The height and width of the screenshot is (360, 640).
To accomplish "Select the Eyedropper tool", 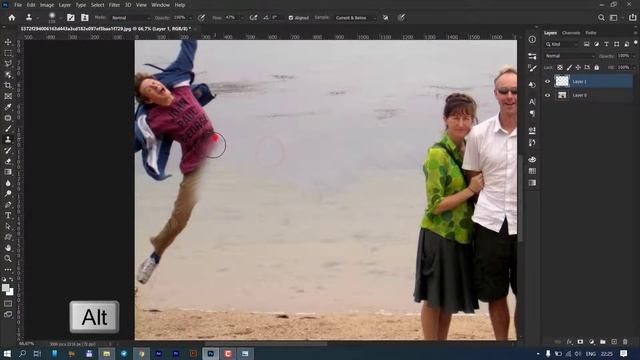I will (x=8, y=107).
